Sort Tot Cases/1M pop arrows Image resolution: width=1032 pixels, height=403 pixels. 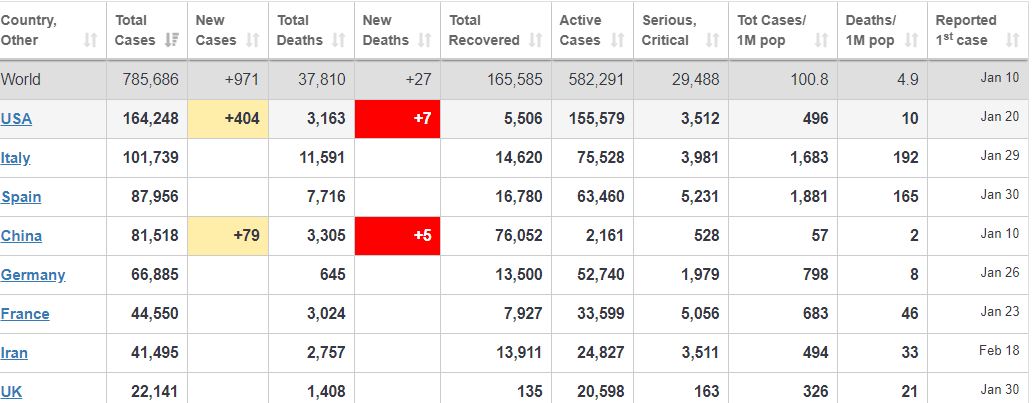(821, 41)
